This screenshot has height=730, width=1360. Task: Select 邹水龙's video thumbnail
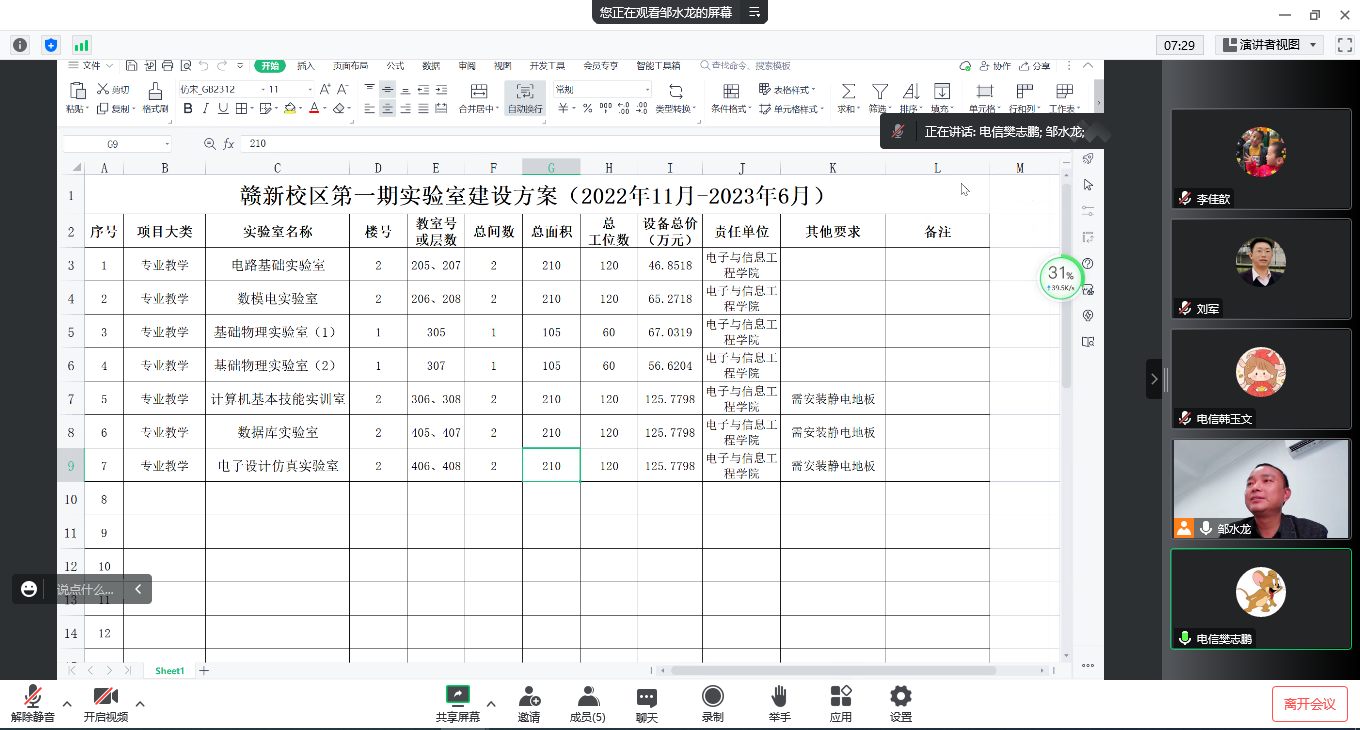[x=1260, y=489]
